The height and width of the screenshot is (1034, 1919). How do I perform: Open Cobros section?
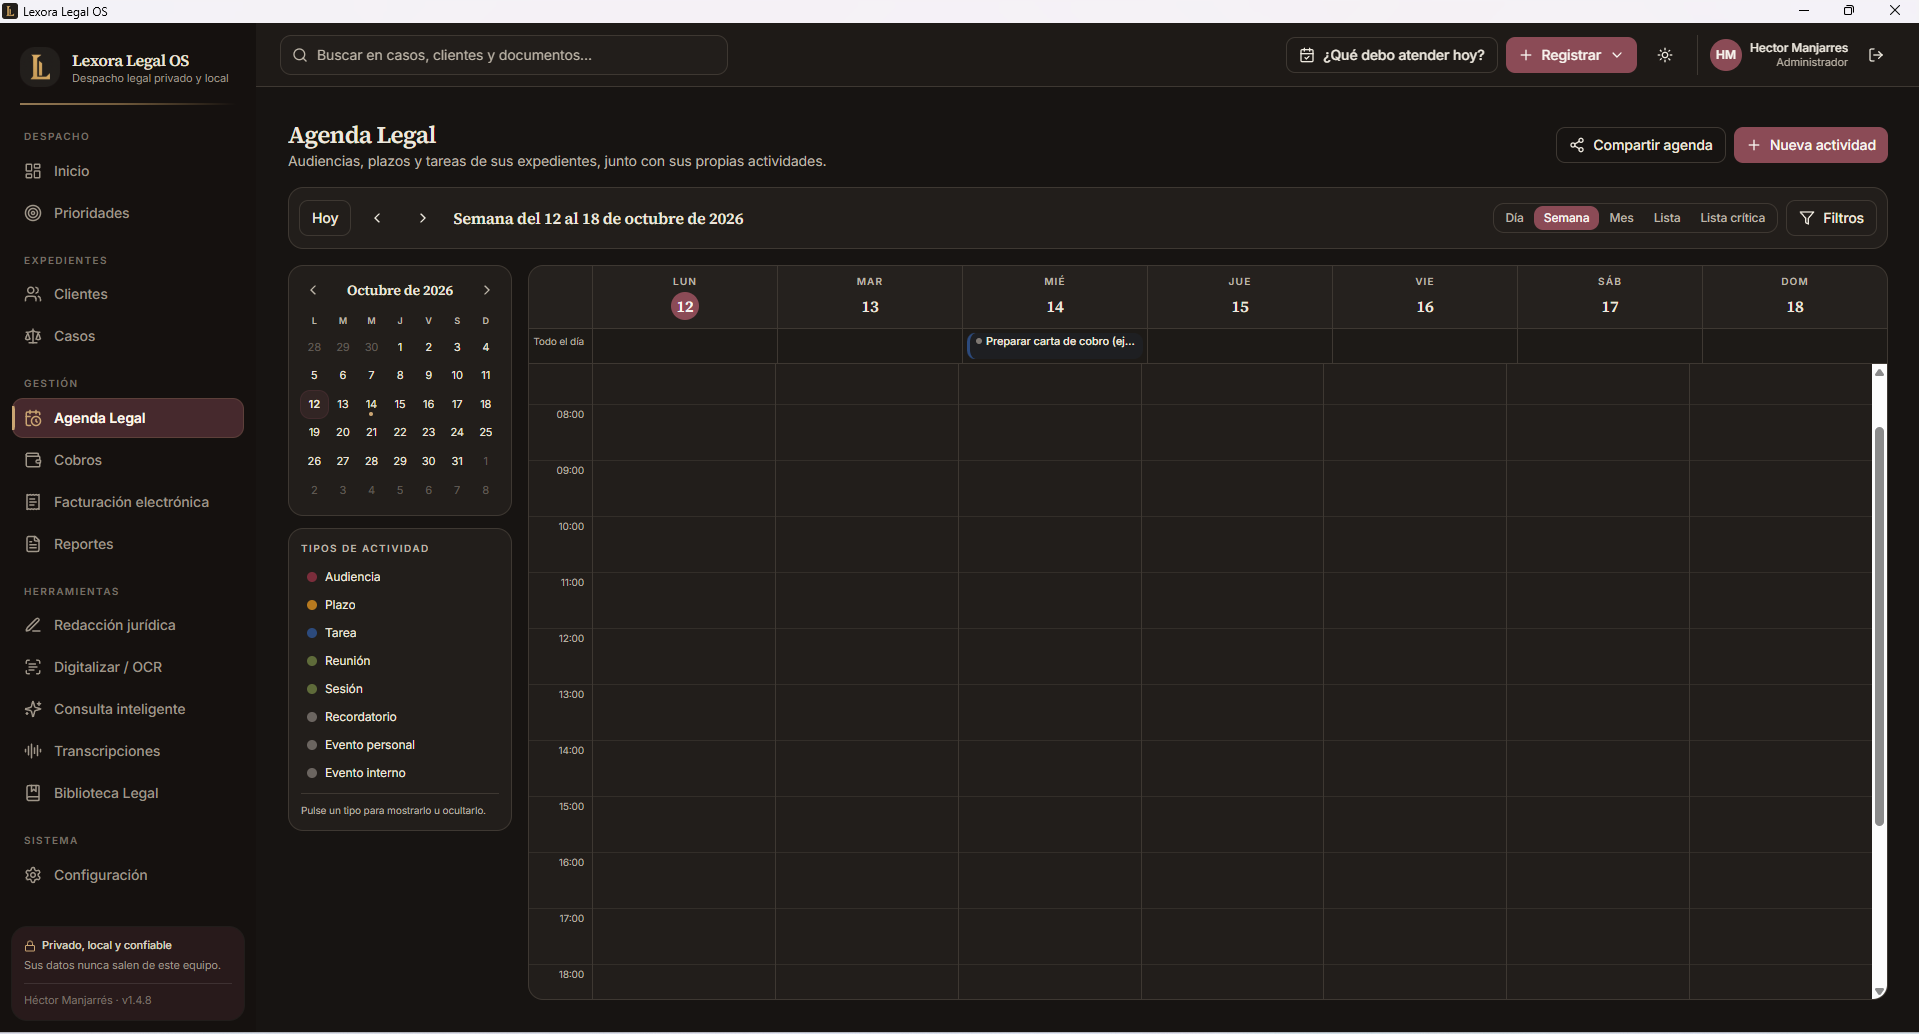pyautogui.click(x=127, y=460)
